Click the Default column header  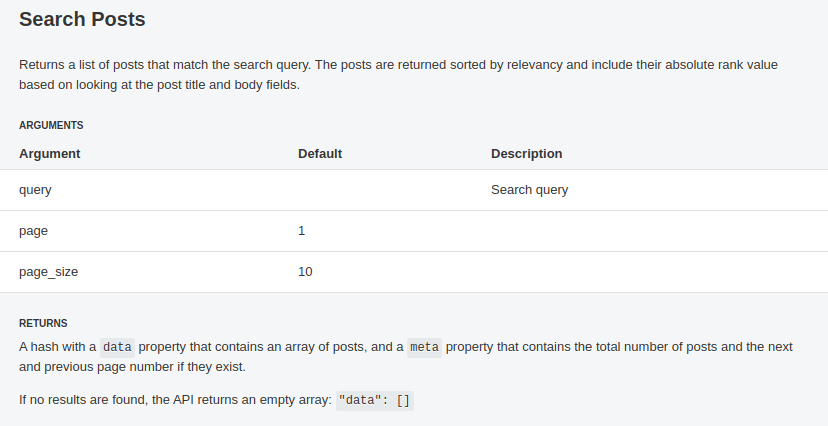[x=320, y=154]
